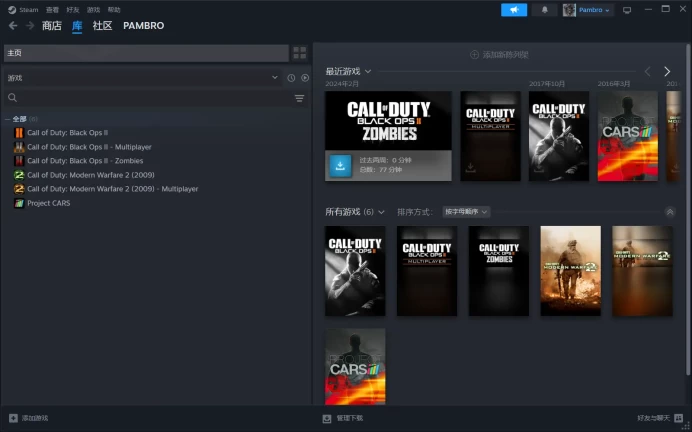Open 好友与聊天 panel
This screenshot has width=692, height=432.
coord(653,418)
